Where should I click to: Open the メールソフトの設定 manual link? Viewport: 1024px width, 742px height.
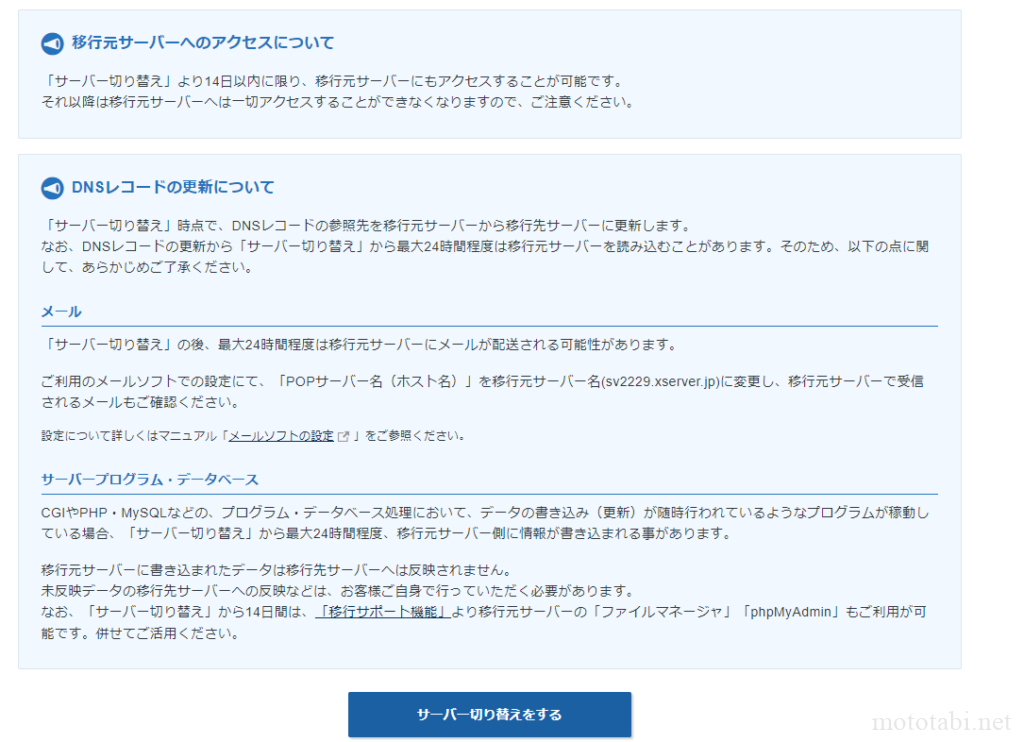[281, 436]
